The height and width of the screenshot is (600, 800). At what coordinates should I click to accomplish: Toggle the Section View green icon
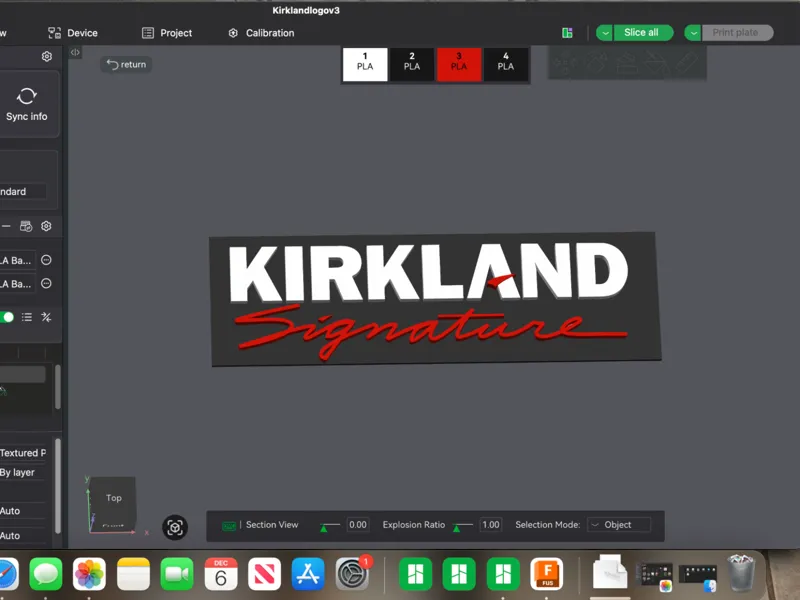pyautogui.click(x=229, y=526)
